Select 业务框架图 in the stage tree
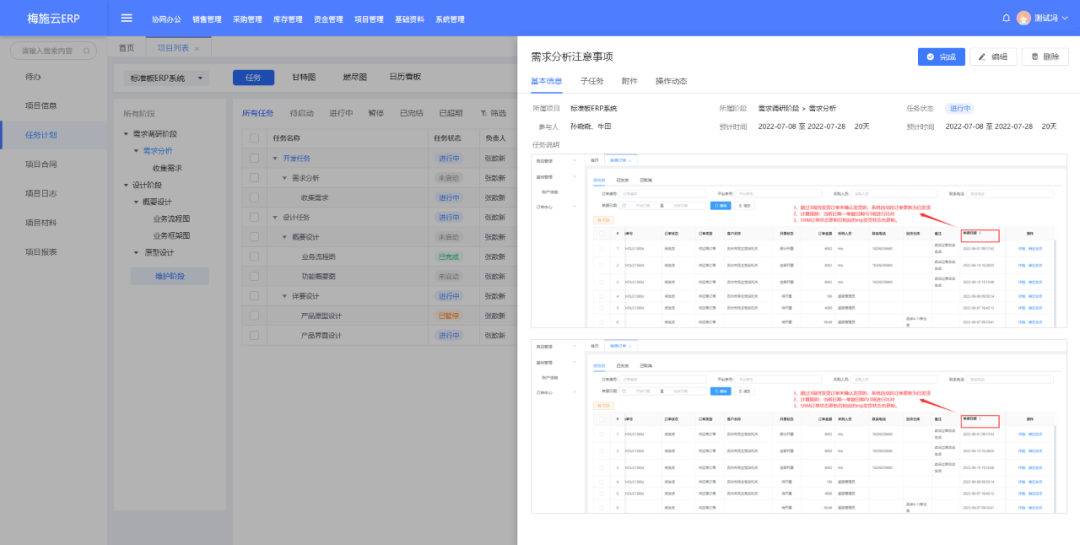The image size is (1080, 545). click(x=172, y=236)
